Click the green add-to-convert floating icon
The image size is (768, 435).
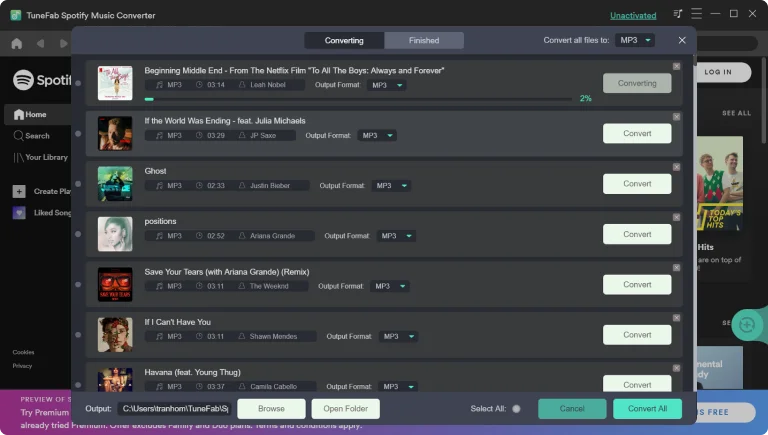(x=746, y=324)
